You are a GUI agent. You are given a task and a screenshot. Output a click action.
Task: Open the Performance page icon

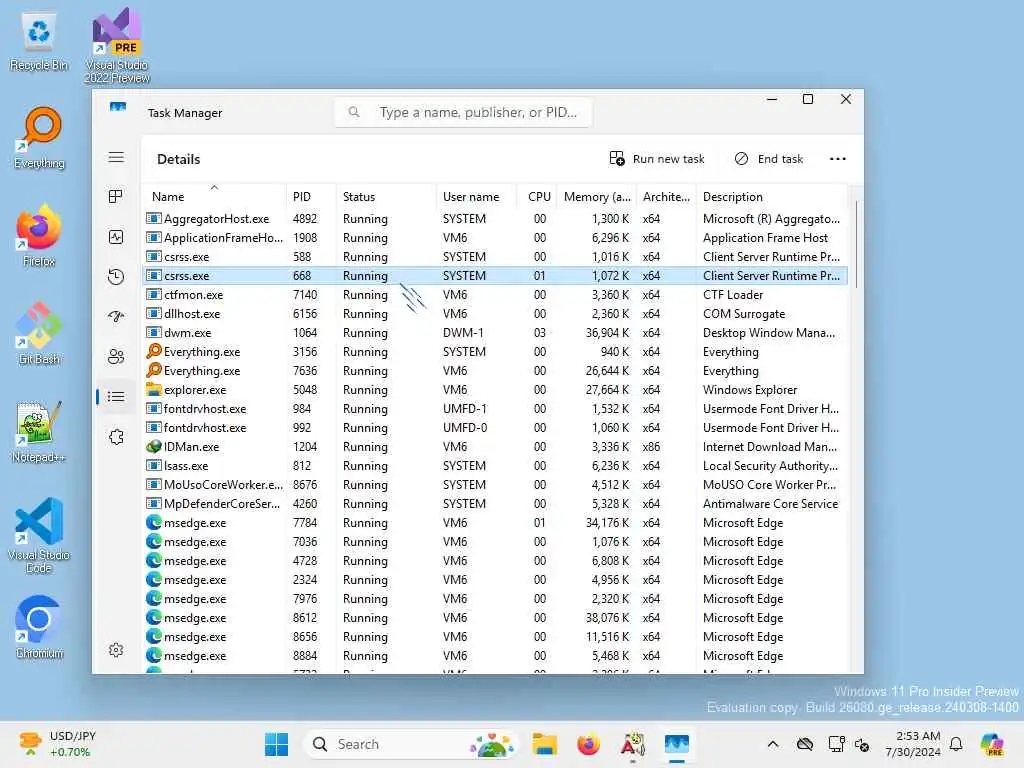pos(116,237)
